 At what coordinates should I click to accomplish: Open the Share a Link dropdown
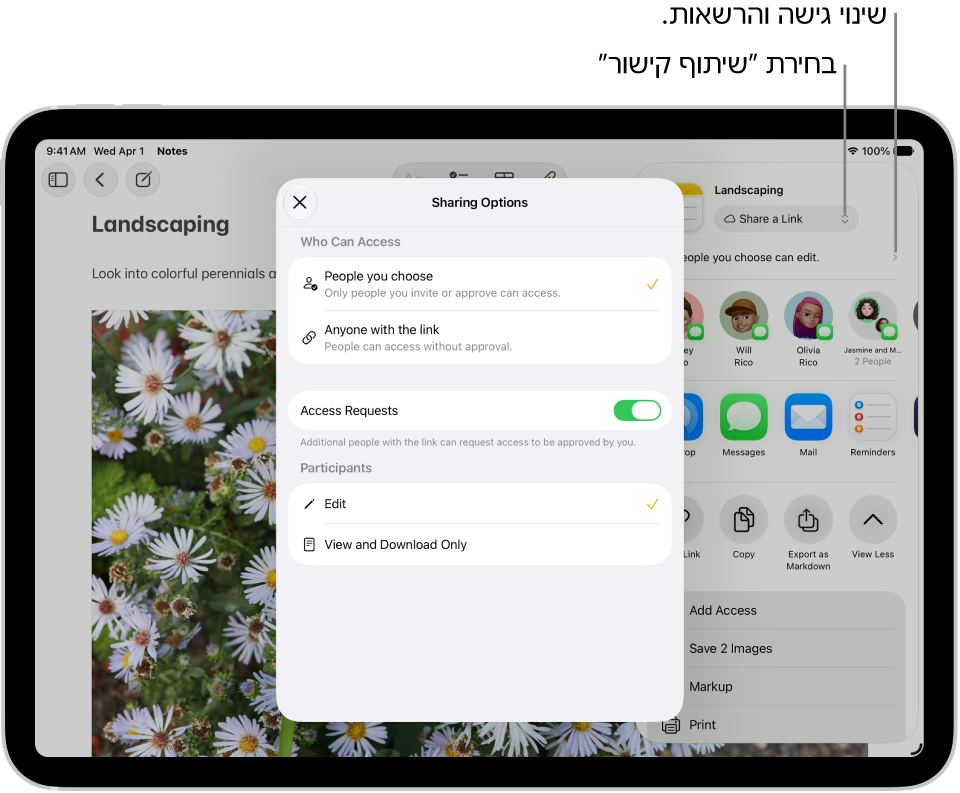point(786,219)
